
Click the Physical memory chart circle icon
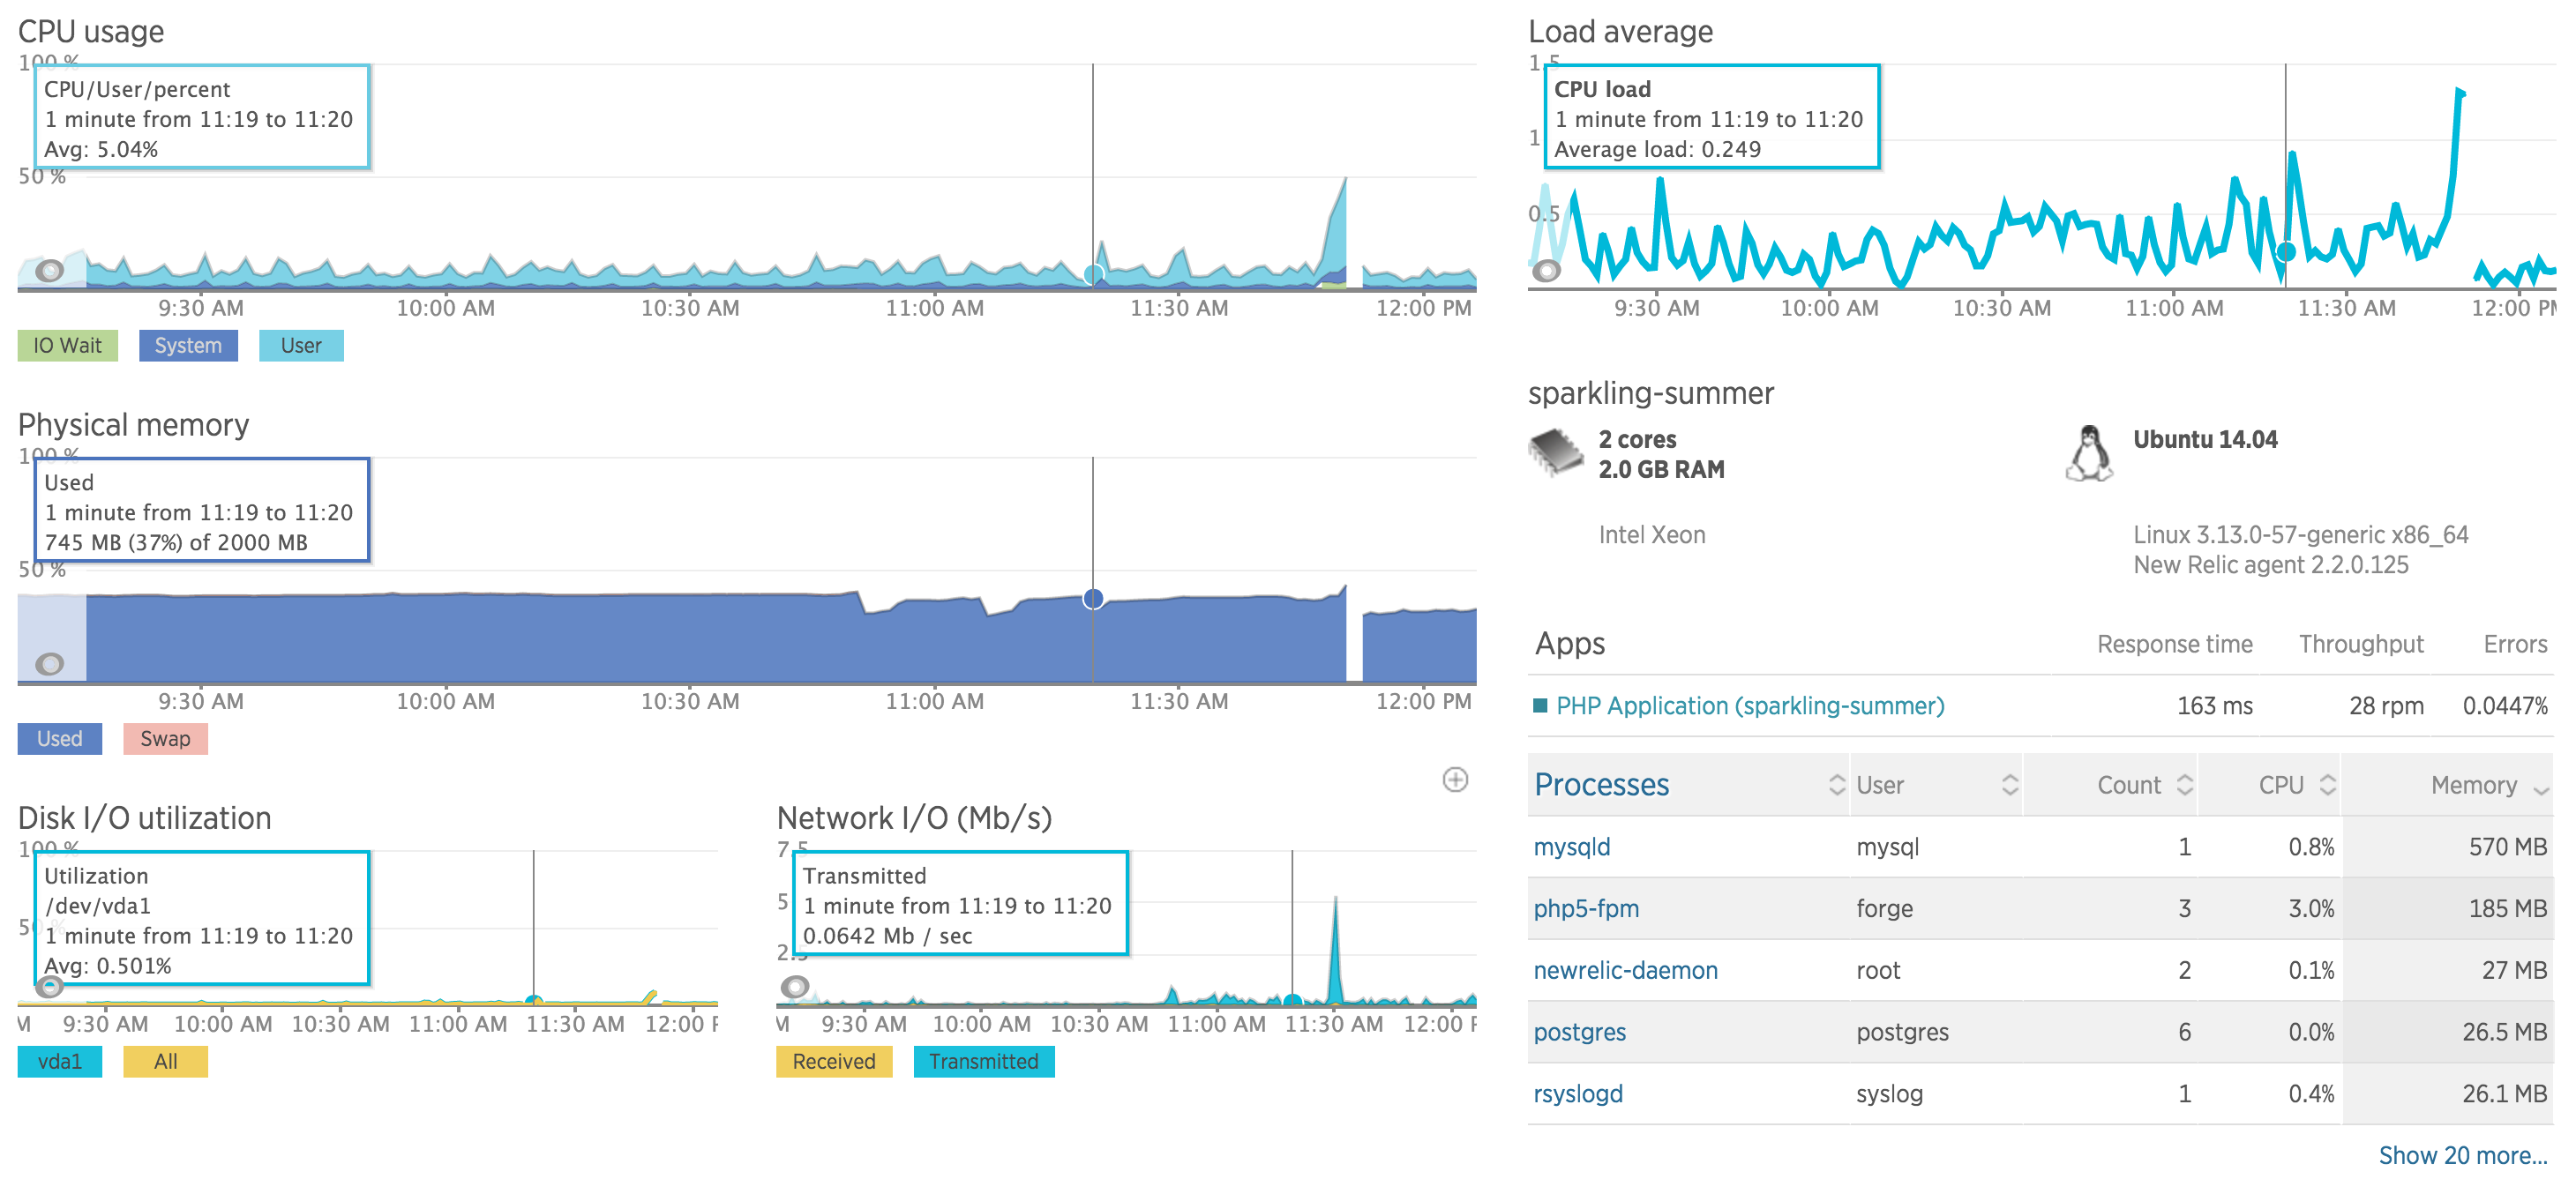49,664
